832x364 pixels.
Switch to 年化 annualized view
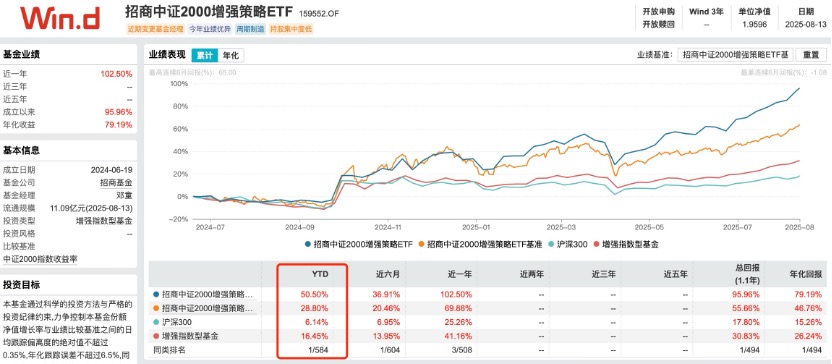(x=231, y=55)
